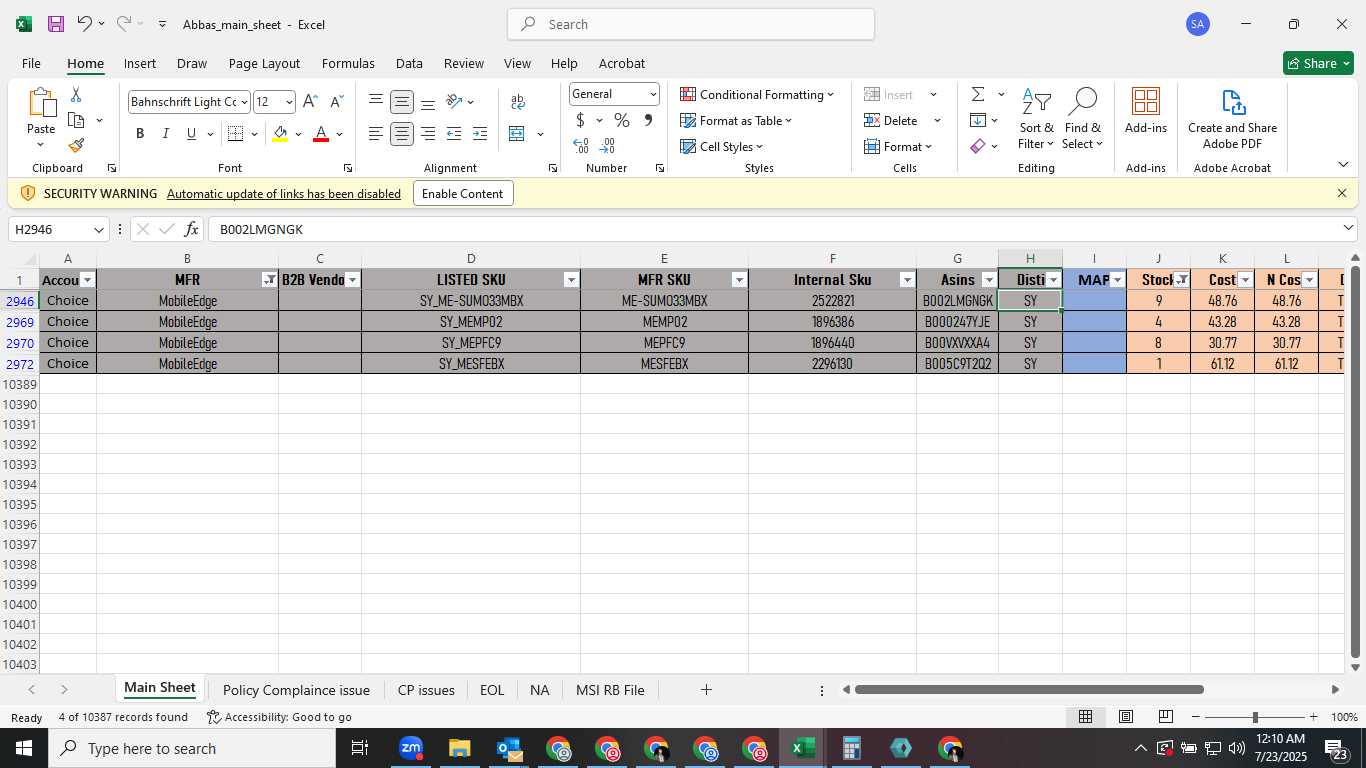Open the font size dropdown
1366x768 pixels.
click(x=289, y=102)
